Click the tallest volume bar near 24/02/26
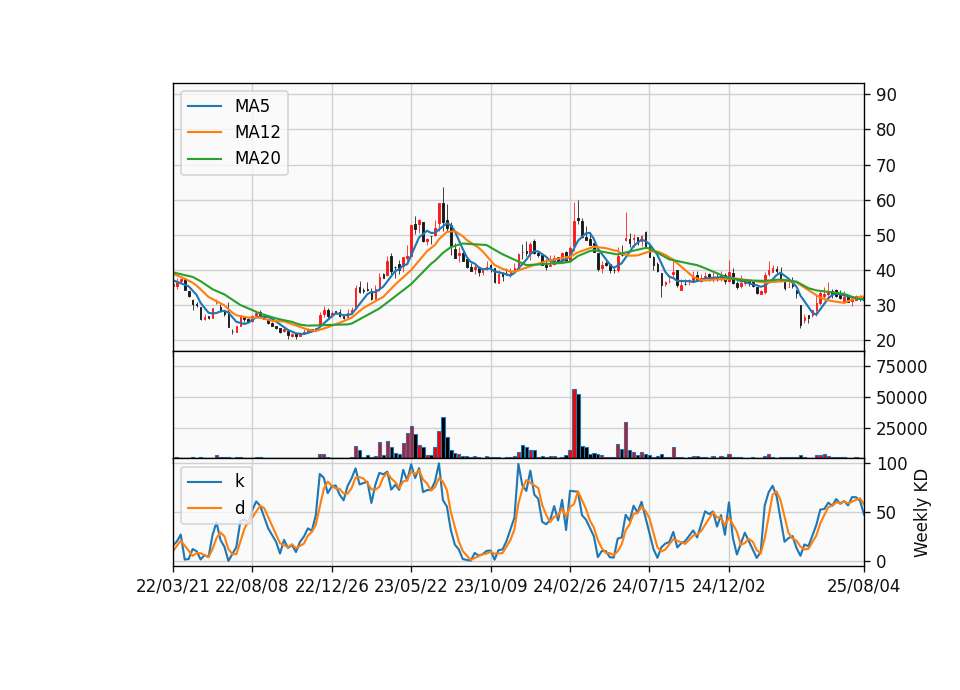Image resolution: width=960 pixels, height=690 pixels. [x=574, y=423]
